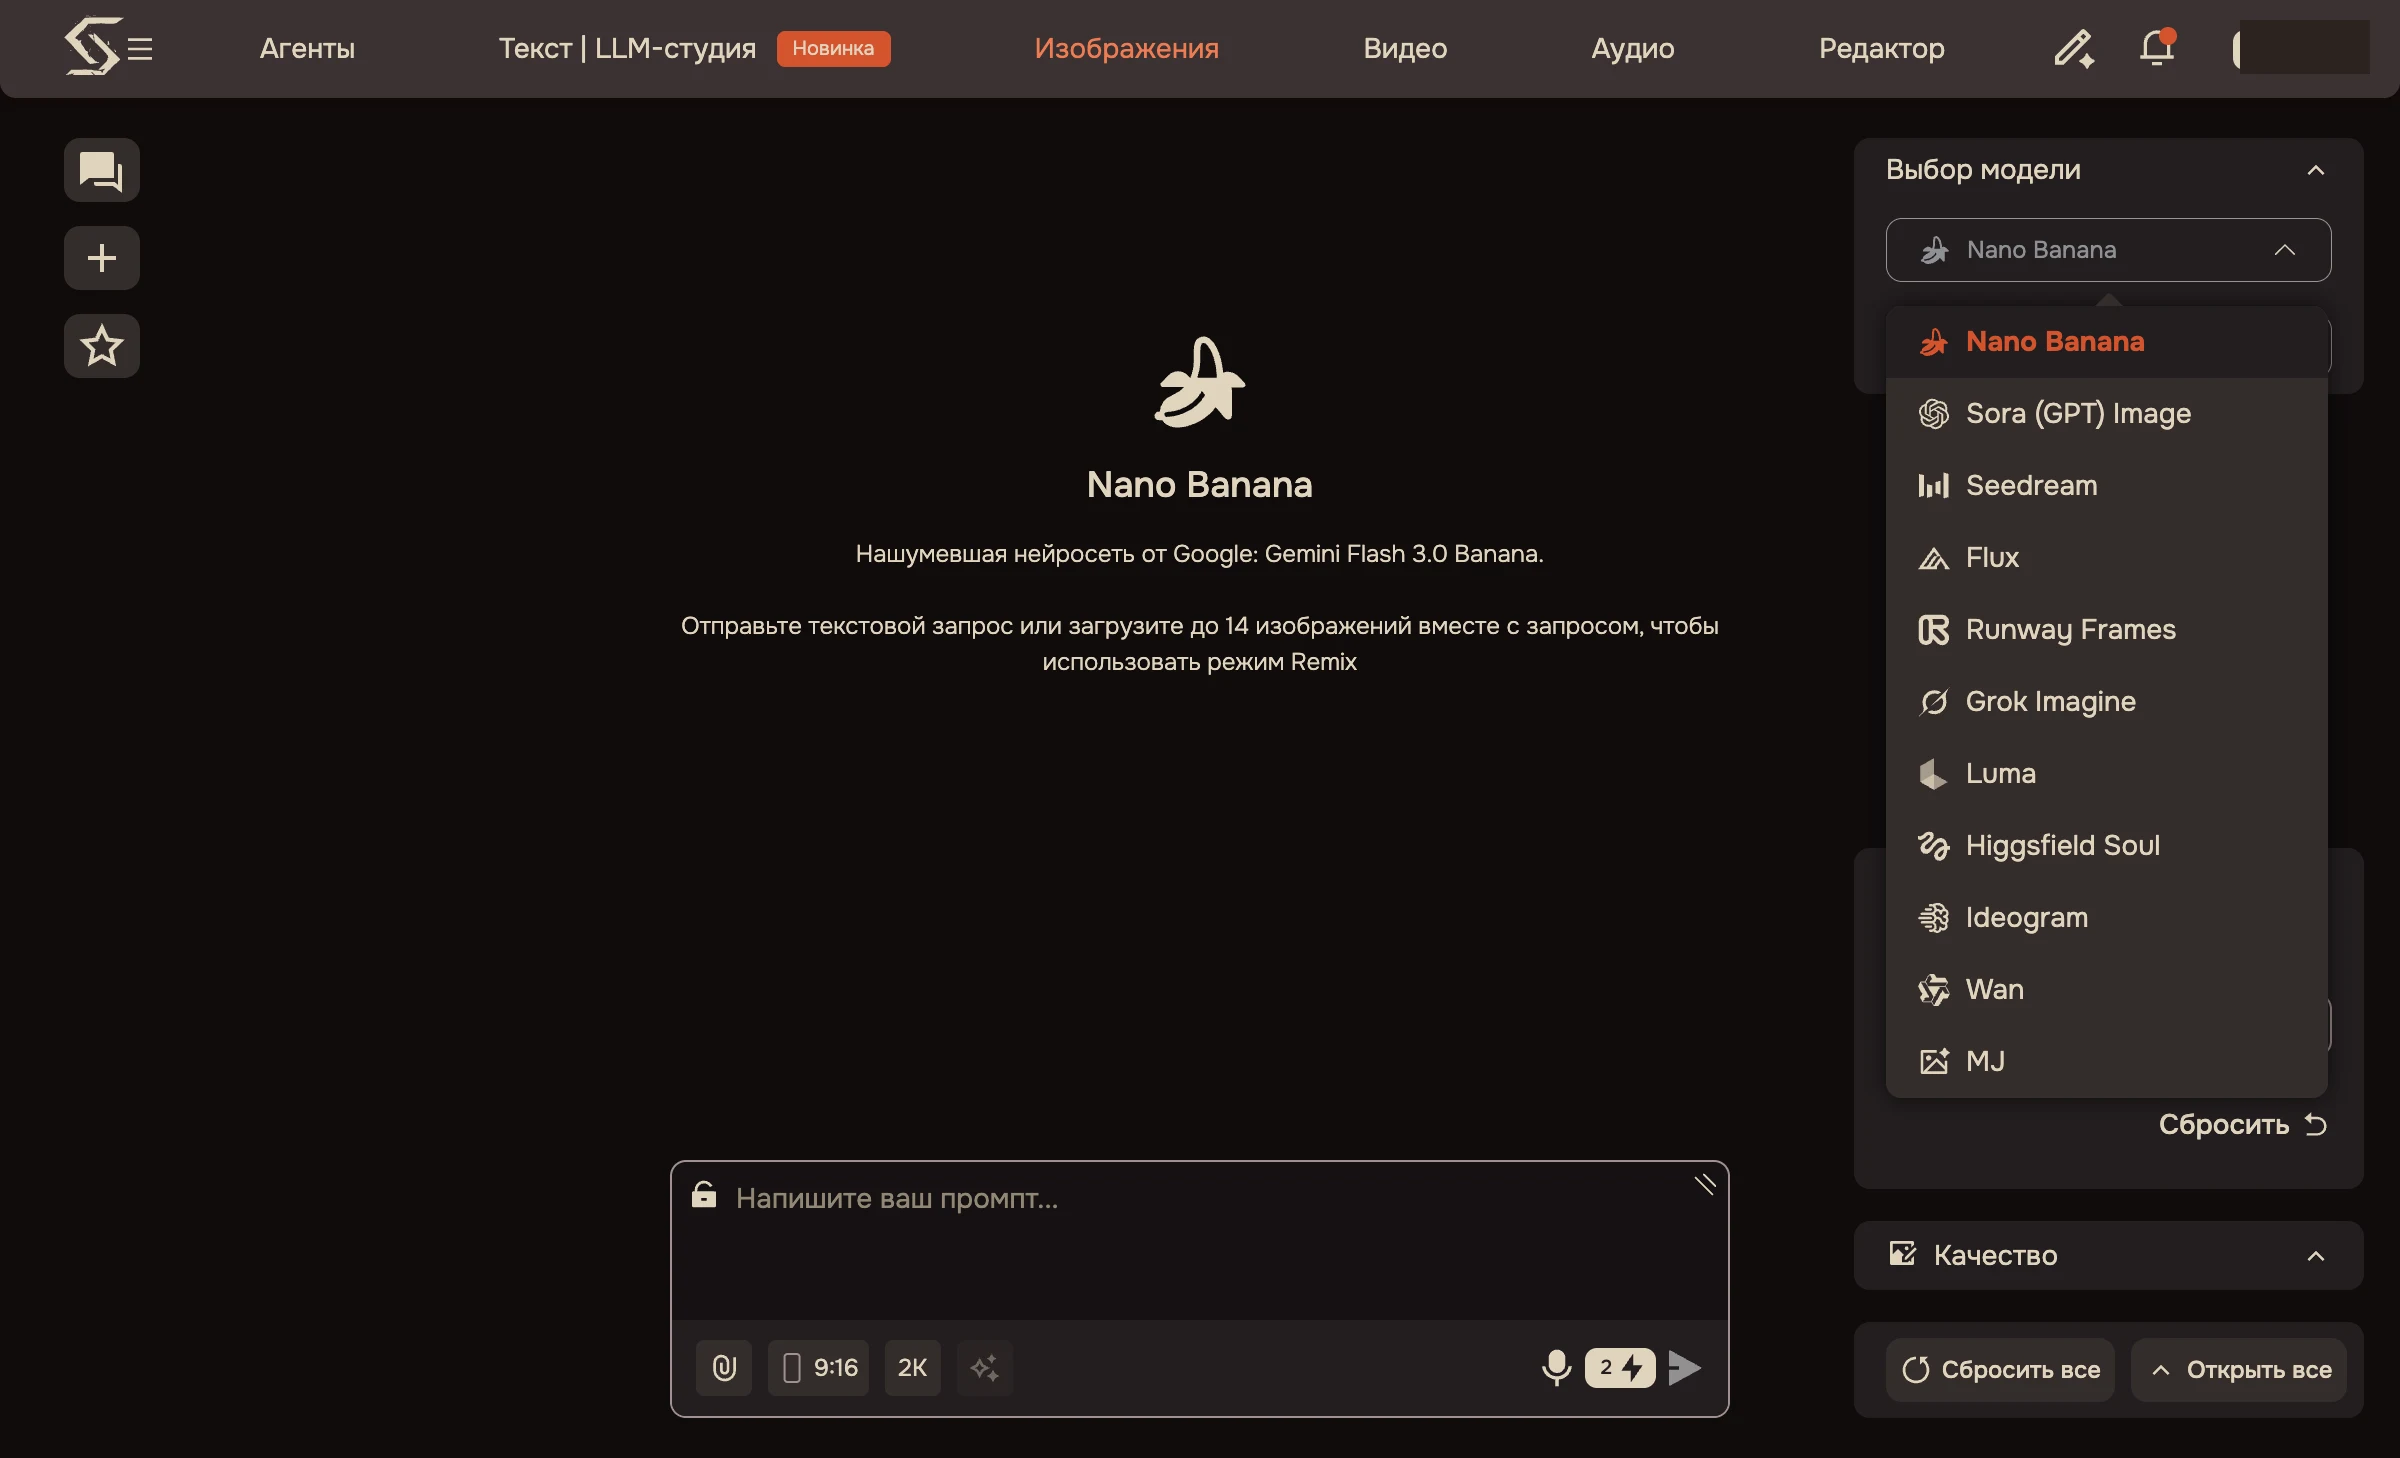Image resolution: width=2400 pixels, height=1458 pixels.
Task: Open the Видео tab
Action: [1405, 48]
